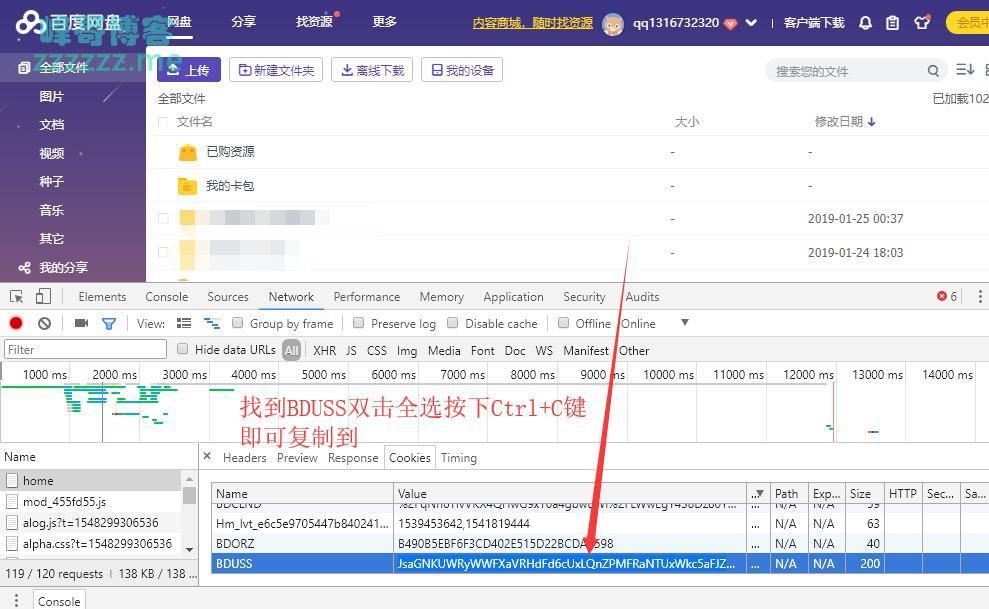Check the select-all files checkbox
989x609 pixels.
click(x=163, y=122)
